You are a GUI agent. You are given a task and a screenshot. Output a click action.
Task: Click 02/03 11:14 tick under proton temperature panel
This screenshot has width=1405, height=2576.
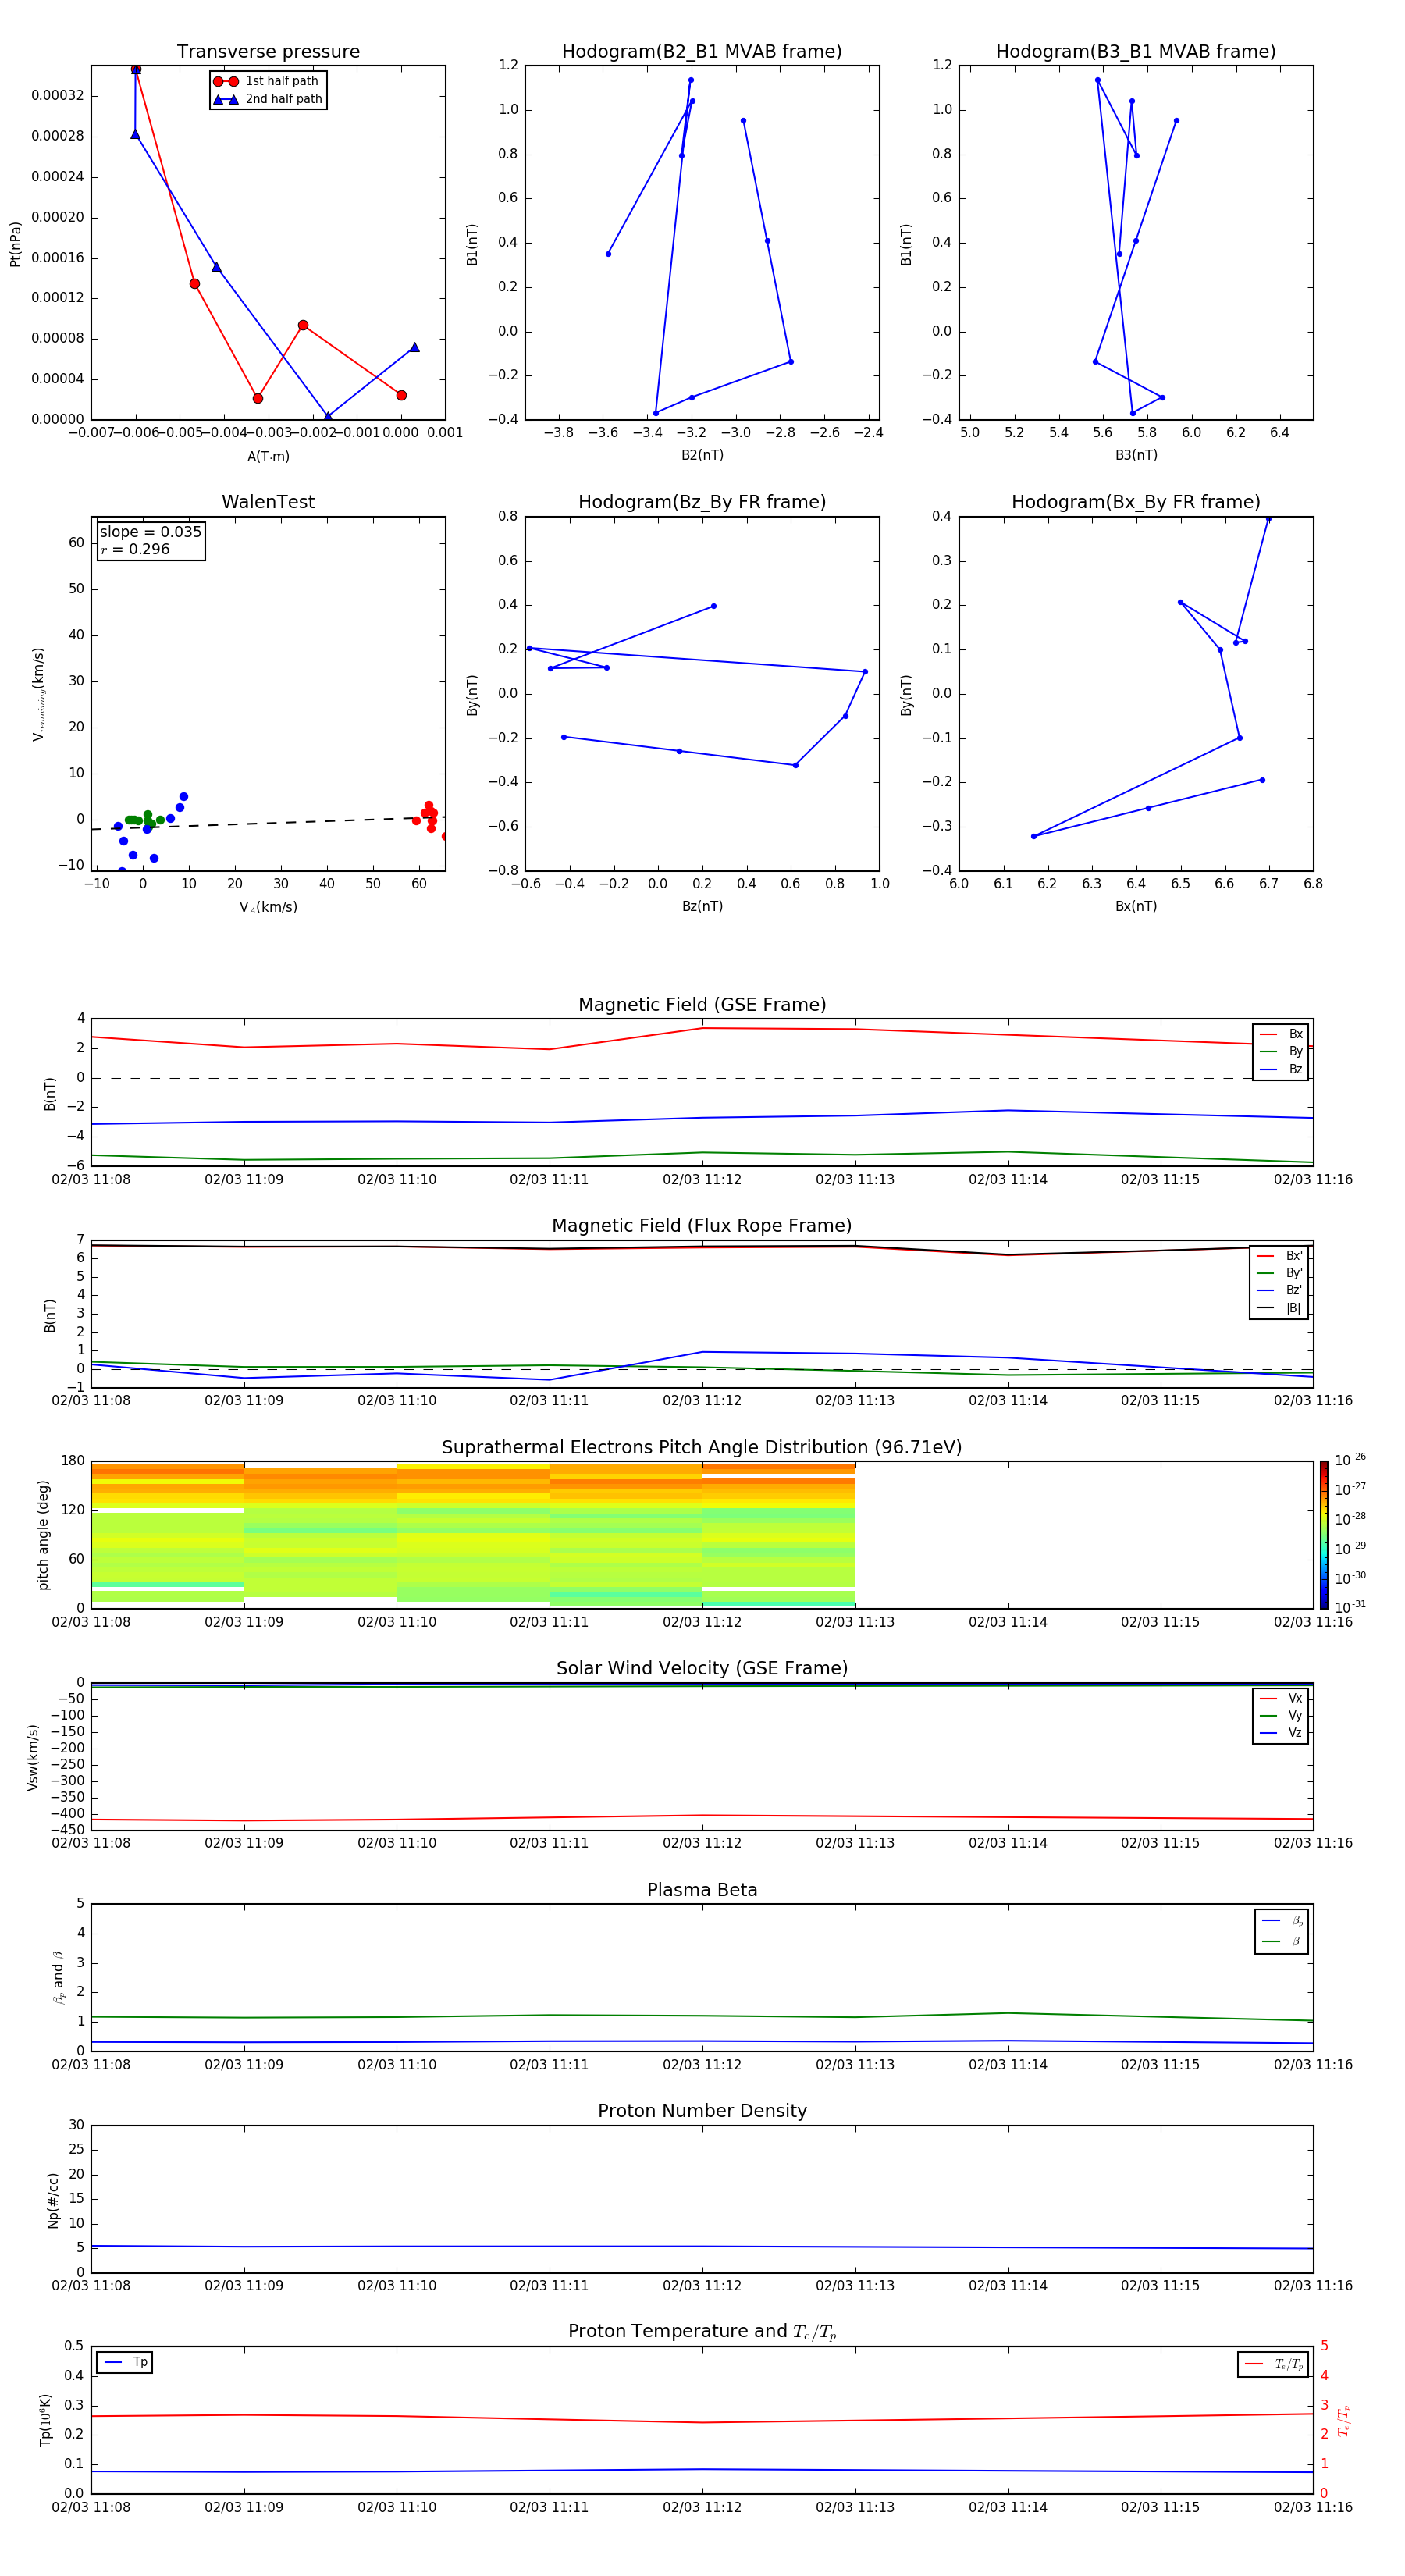(1008, 2507)
